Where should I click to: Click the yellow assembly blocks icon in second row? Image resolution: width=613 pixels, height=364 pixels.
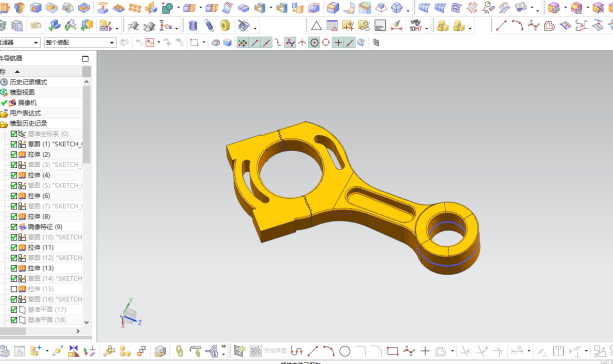coord(443,26)
